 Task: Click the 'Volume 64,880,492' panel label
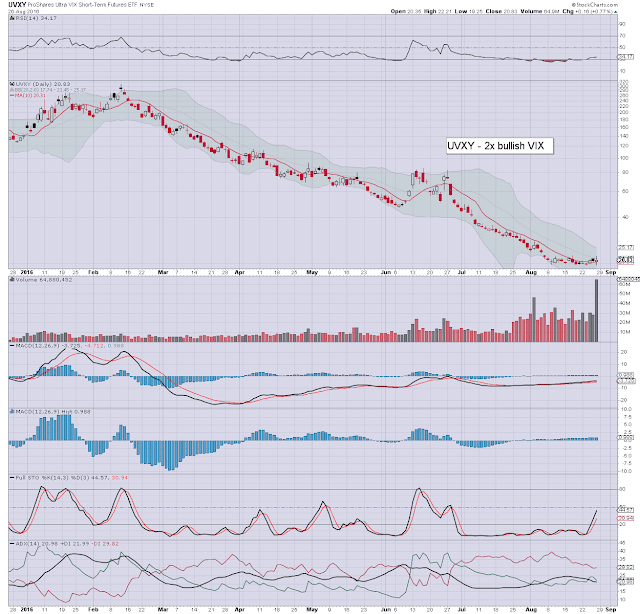[44, 280]
